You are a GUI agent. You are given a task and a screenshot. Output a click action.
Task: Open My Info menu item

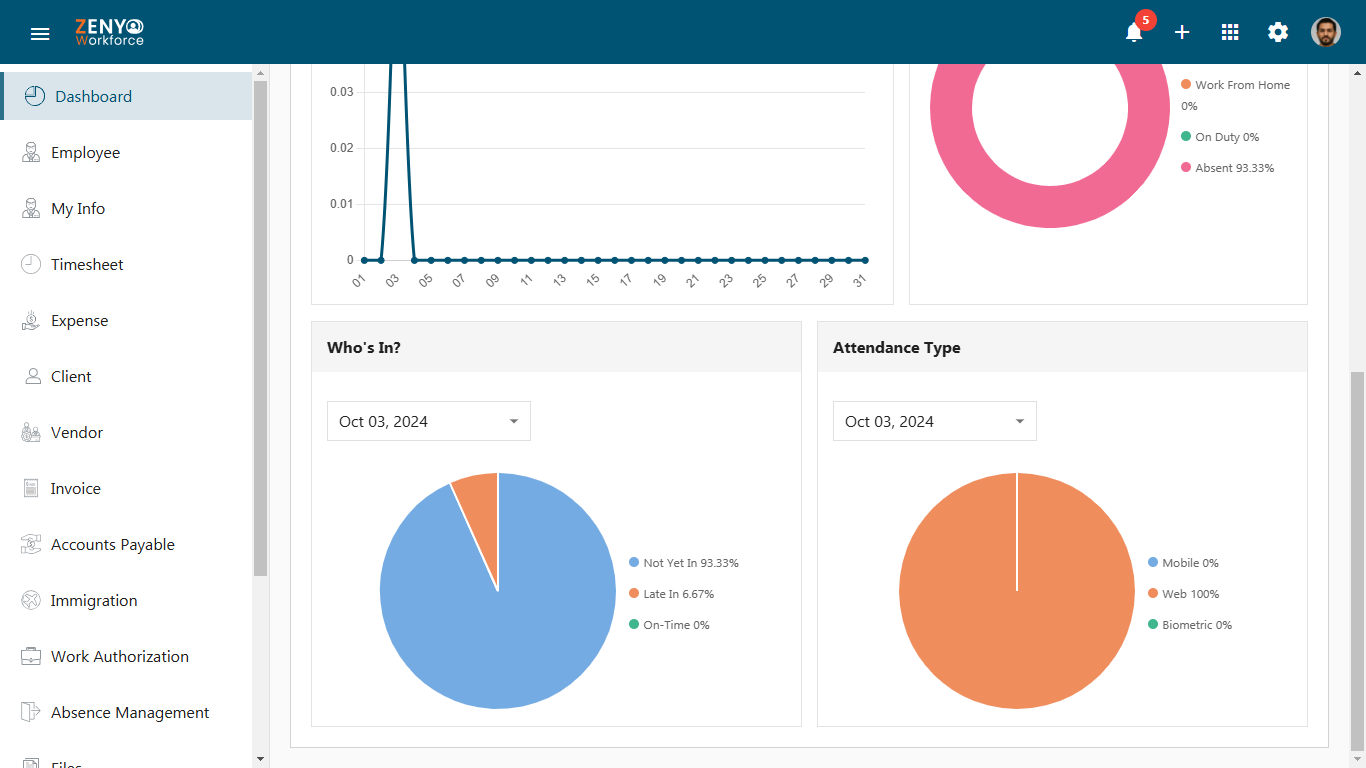coord(126,208)
